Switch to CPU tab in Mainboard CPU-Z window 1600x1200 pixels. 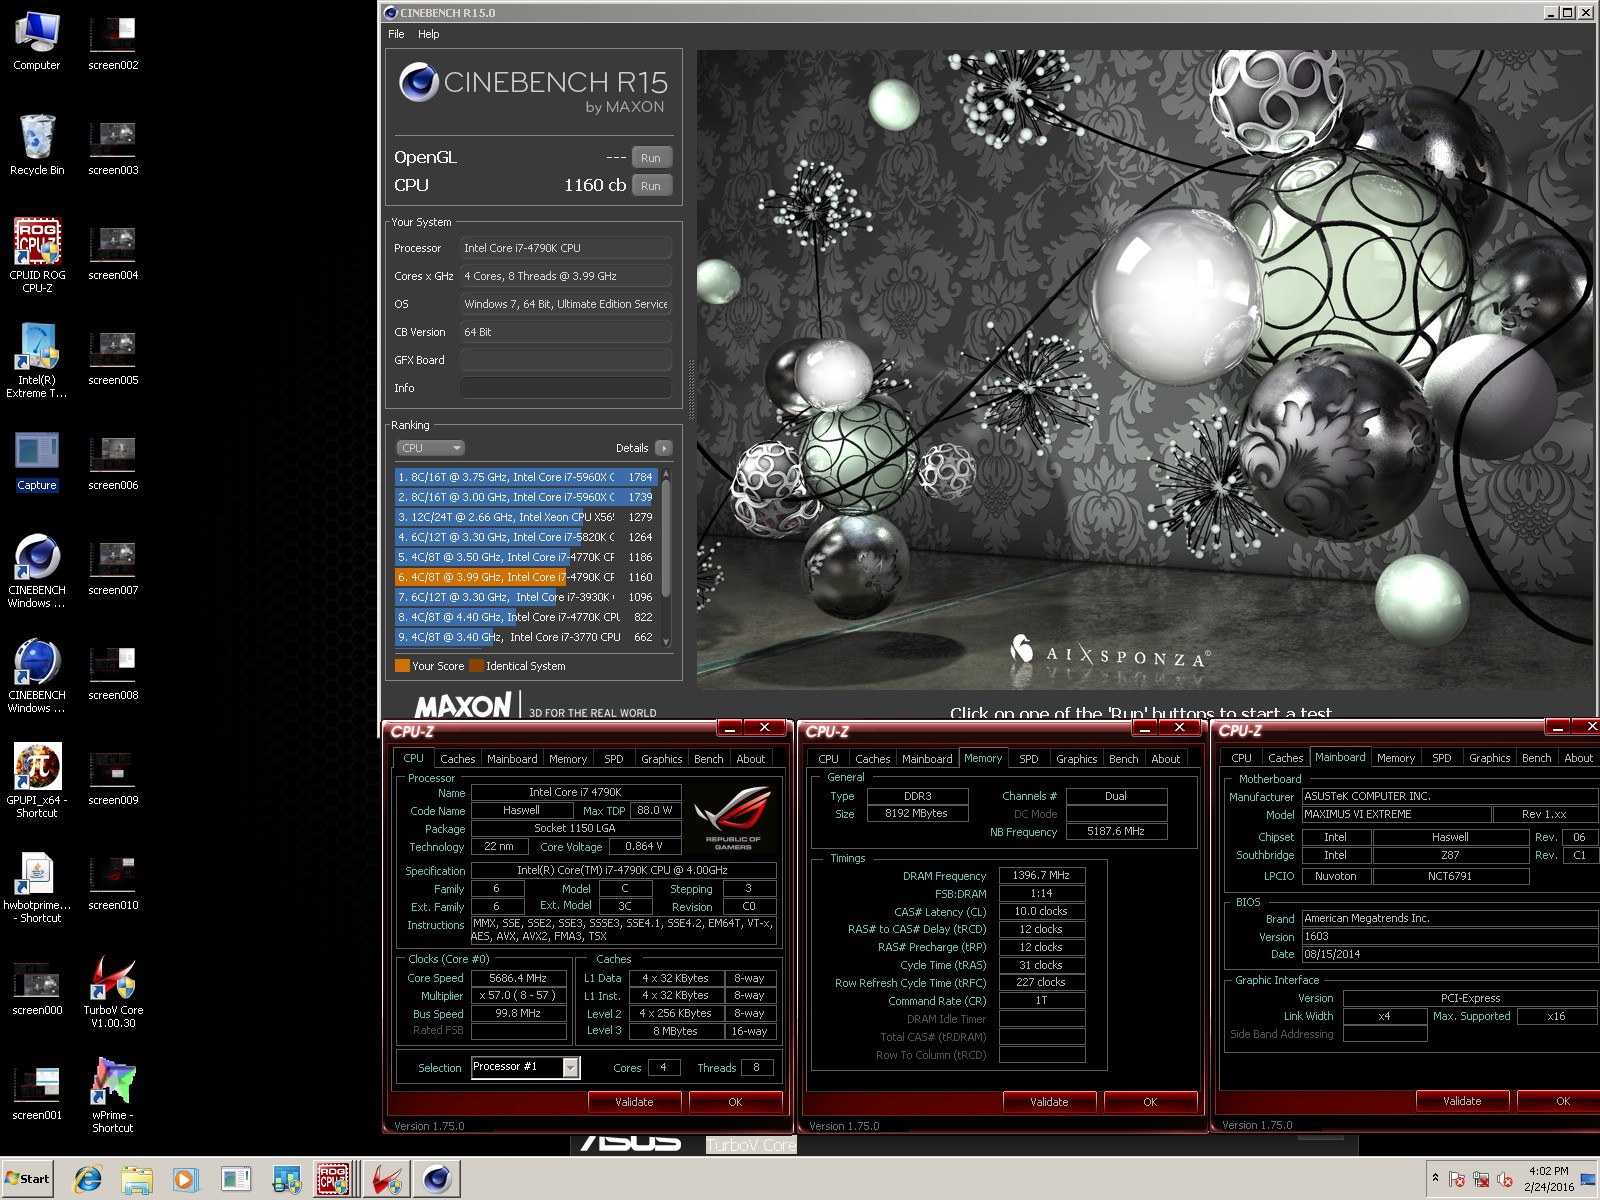[x=1241, y=758]
